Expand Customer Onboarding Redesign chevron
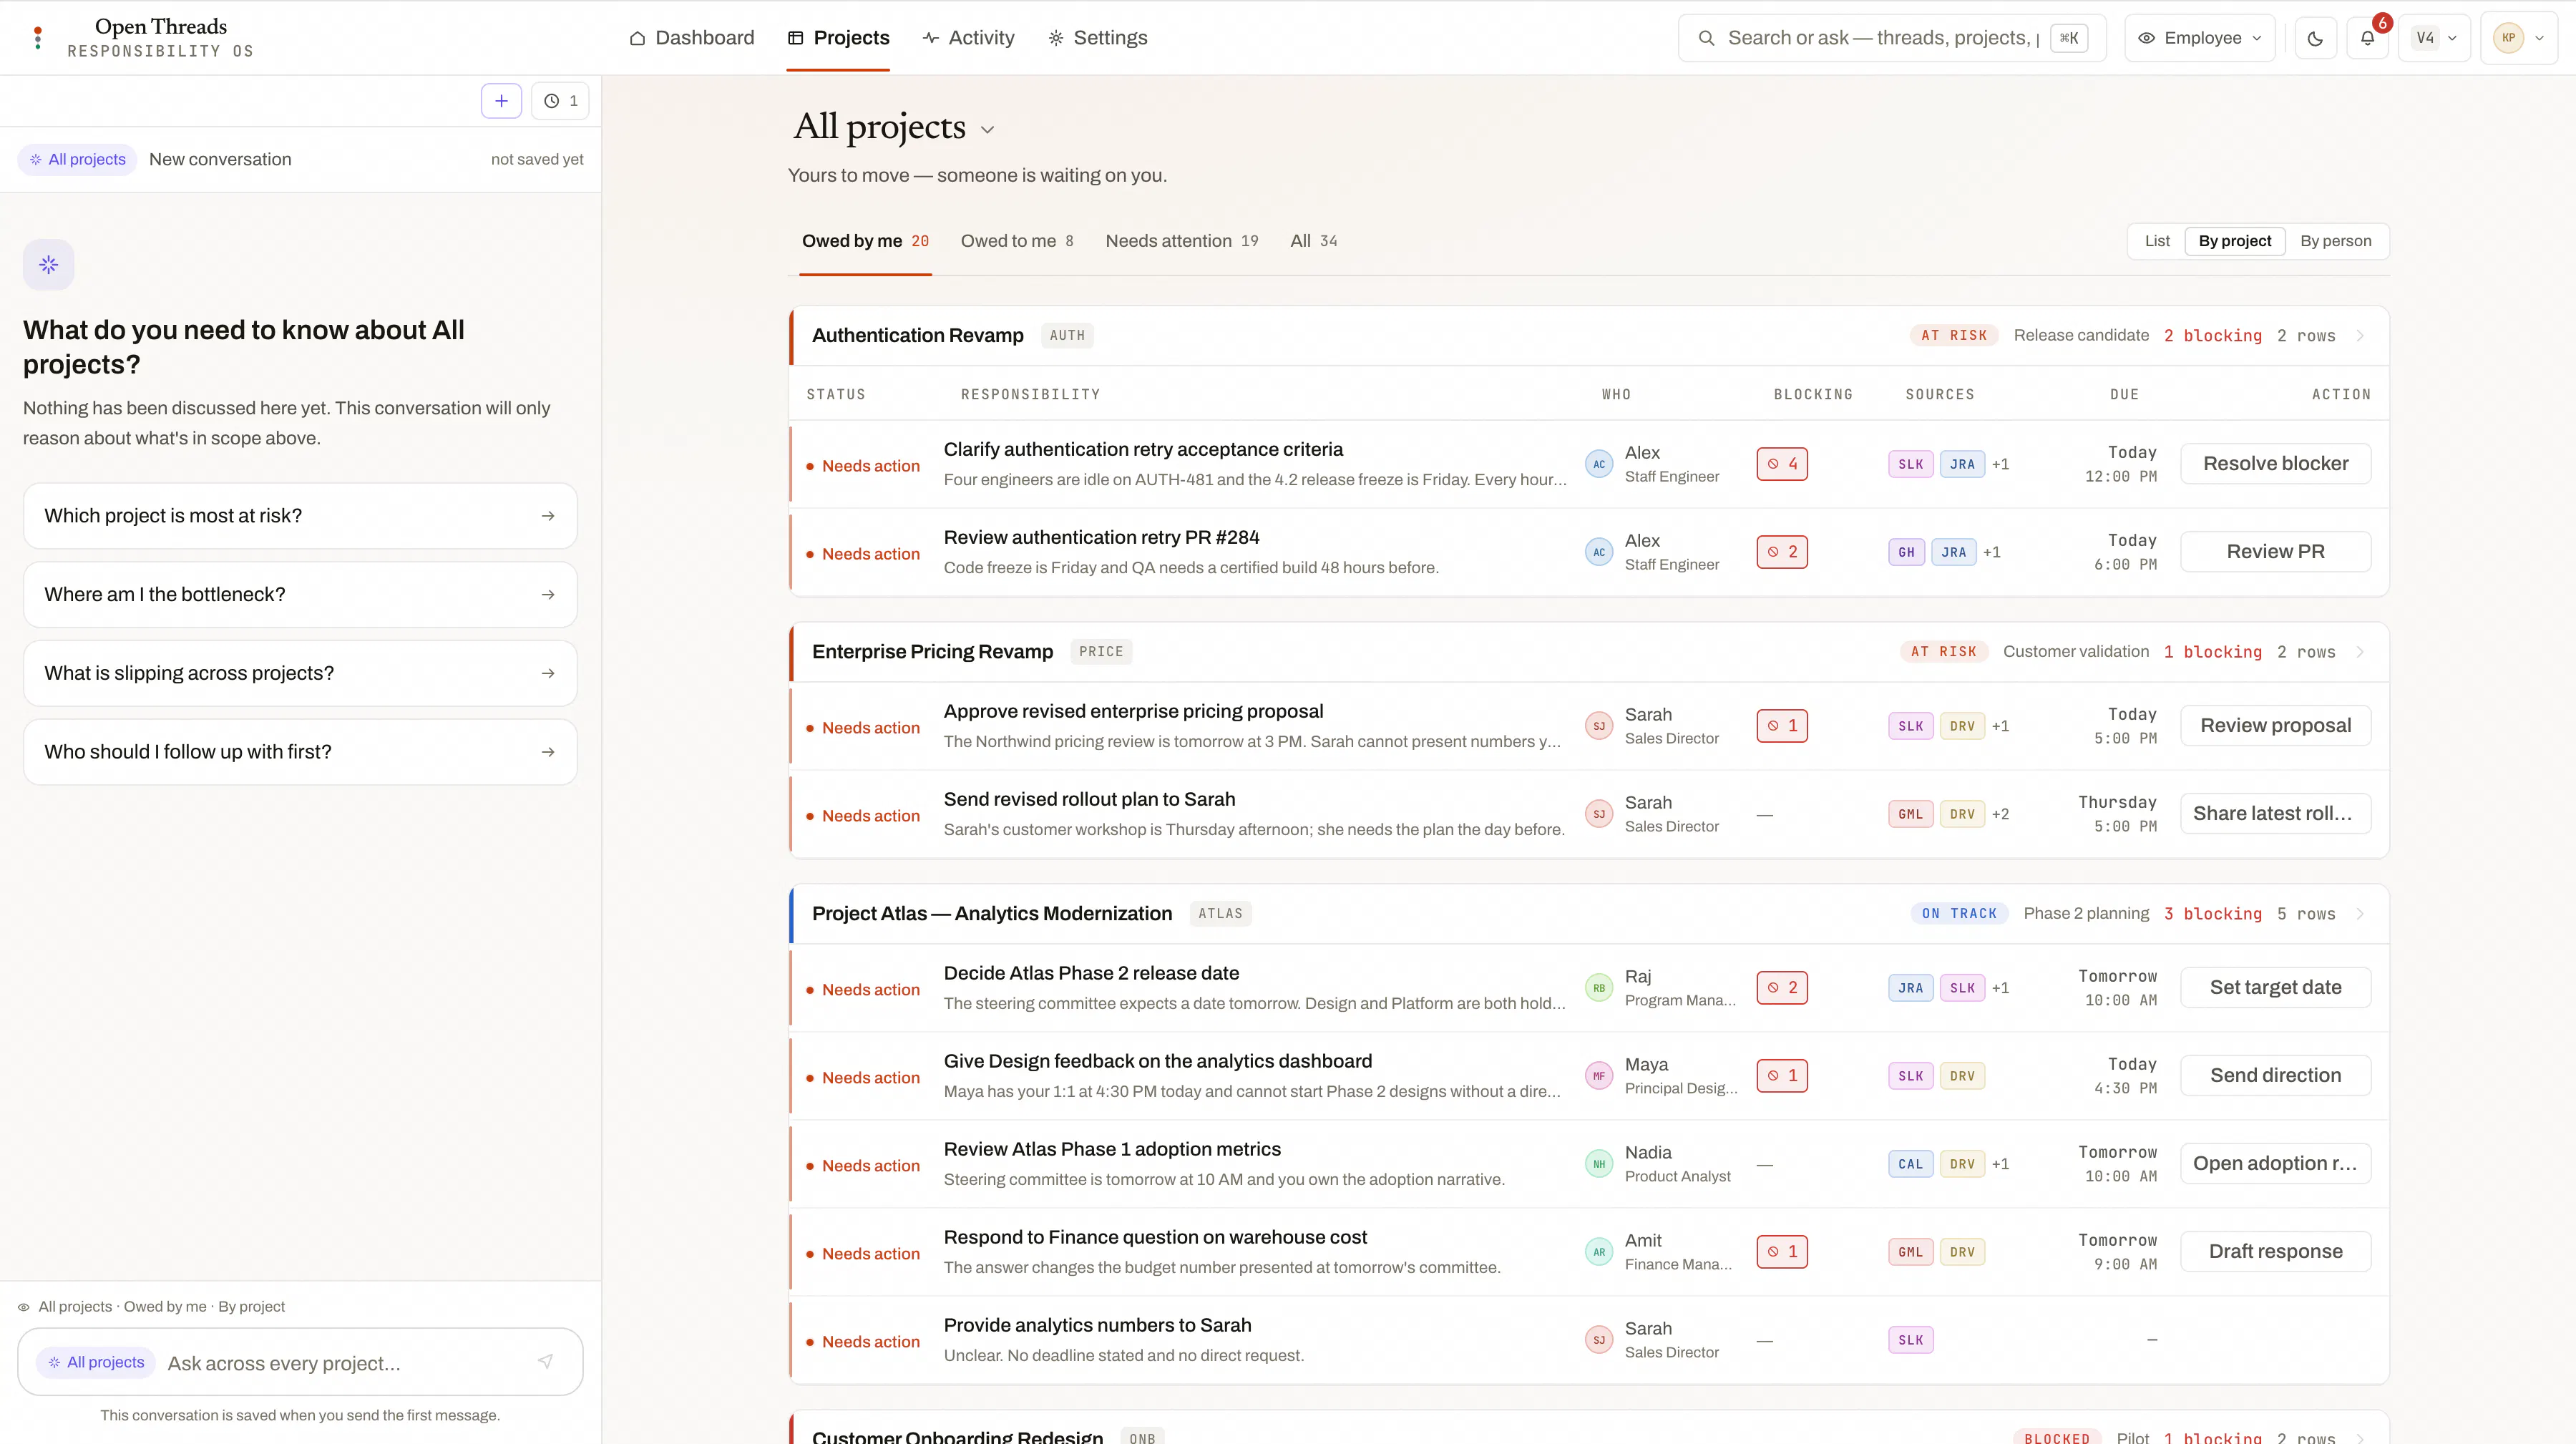 pyautogui.click(x=2360, y=1438)
